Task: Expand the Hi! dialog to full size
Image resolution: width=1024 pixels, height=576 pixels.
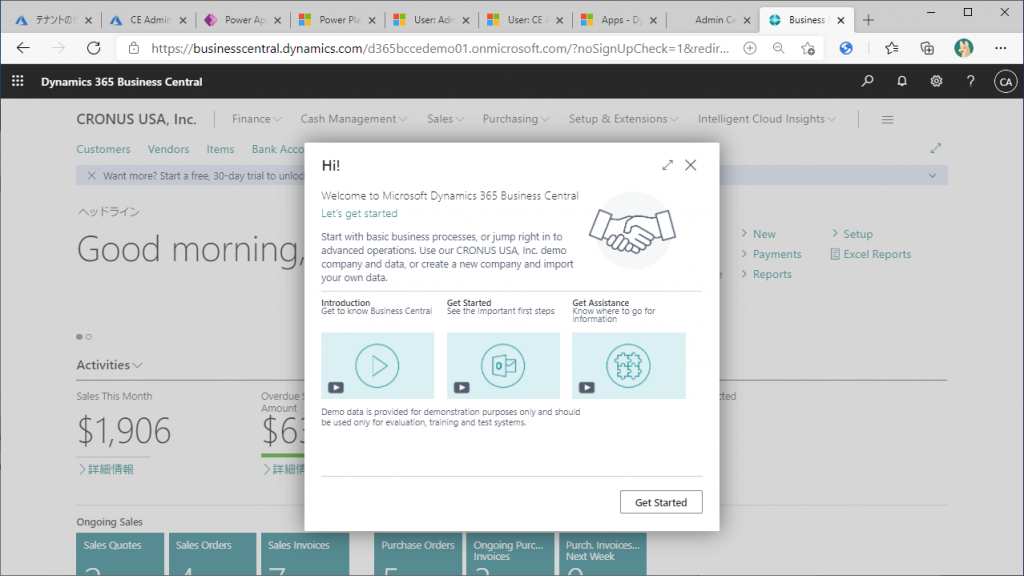Action: coord(667,165)
